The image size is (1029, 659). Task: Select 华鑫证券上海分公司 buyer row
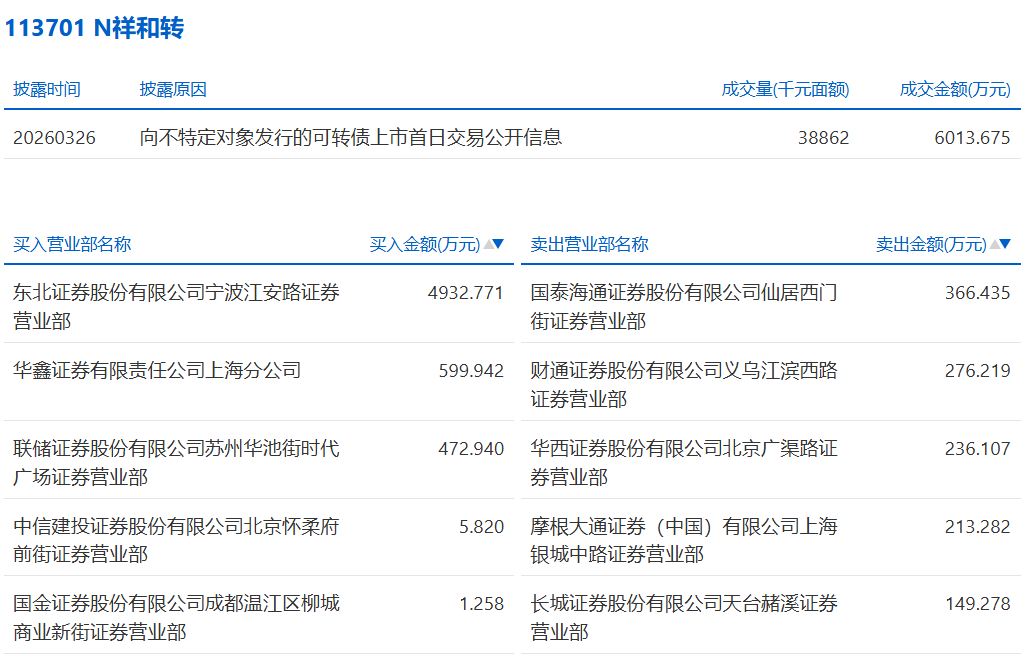[x=157, y=370]
